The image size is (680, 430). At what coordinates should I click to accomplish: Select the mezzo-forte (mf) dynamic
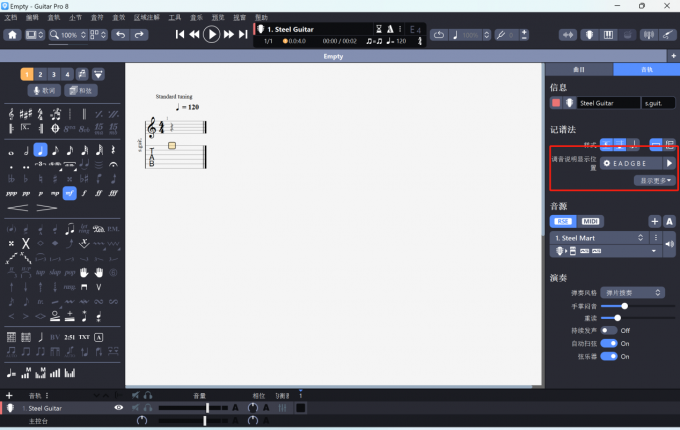pyautogui.click(x=69, y=193)
